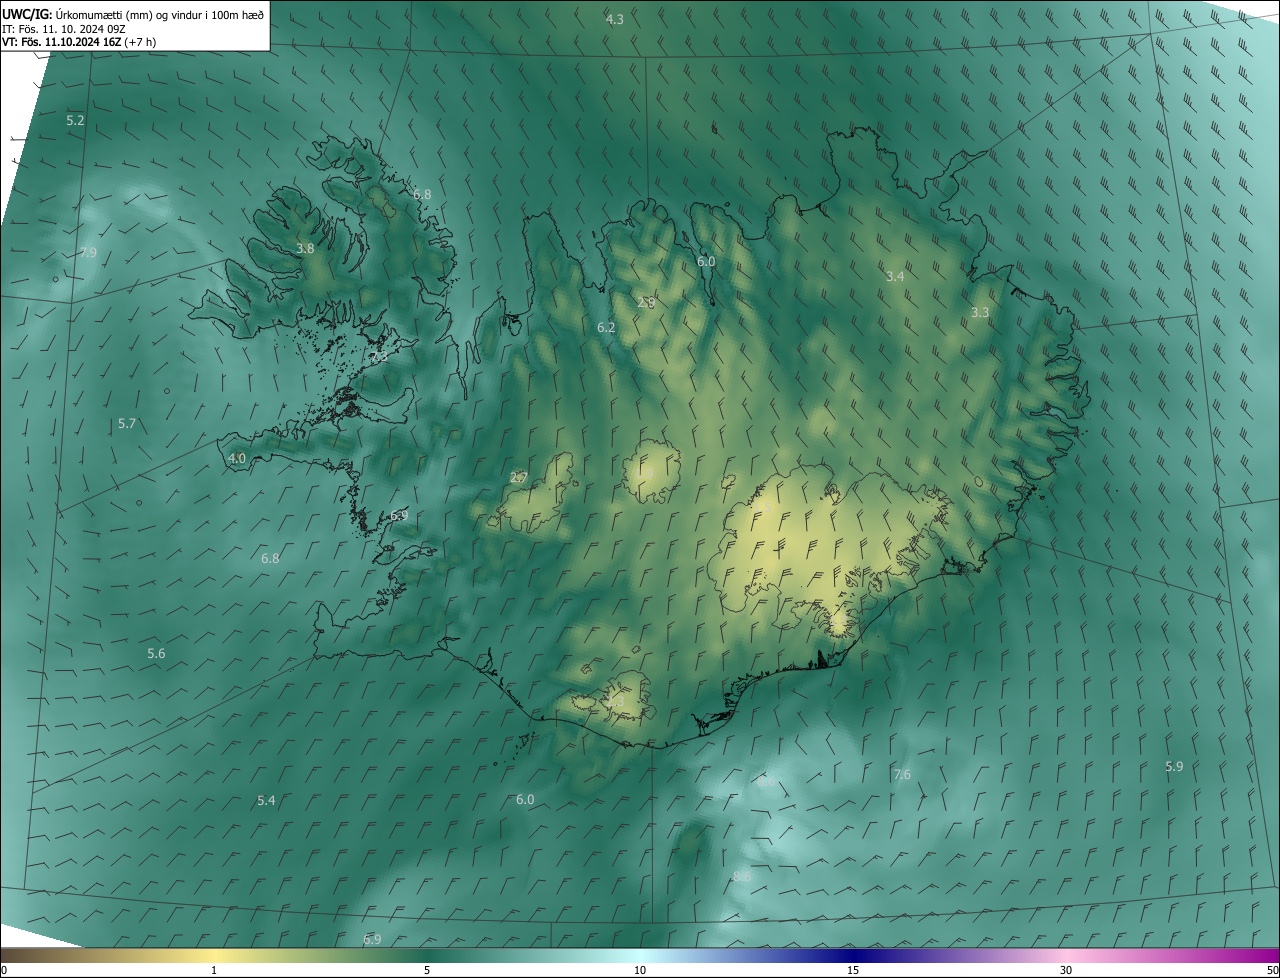The width and height of the screenshot is (1280, 978).
Task: Click the color scale tick labeled 0
Action: point(3,970)
